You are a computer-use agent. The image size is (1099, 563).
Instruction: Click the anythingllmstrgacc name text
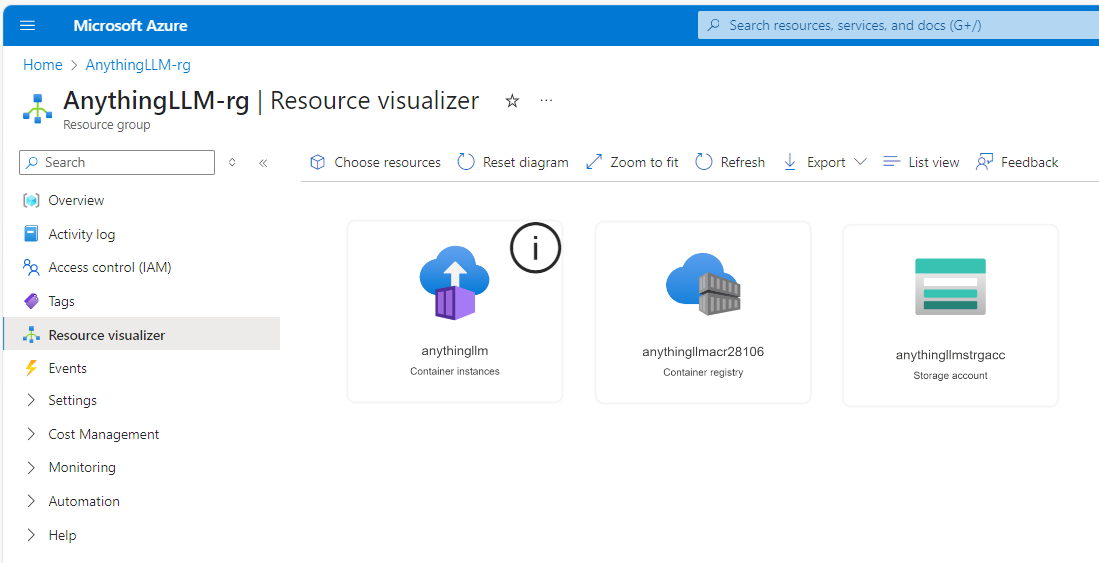click(950, 355)
